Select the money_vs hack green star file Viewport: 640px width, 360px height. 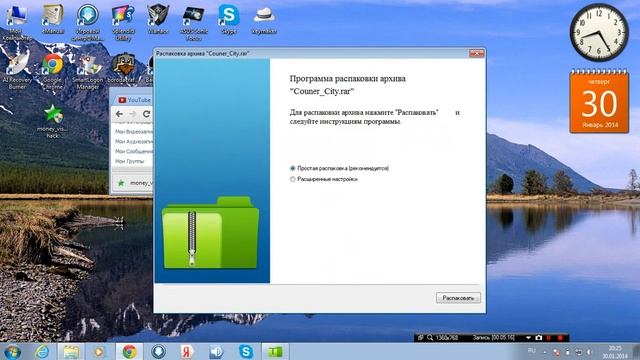coord(53,121)
